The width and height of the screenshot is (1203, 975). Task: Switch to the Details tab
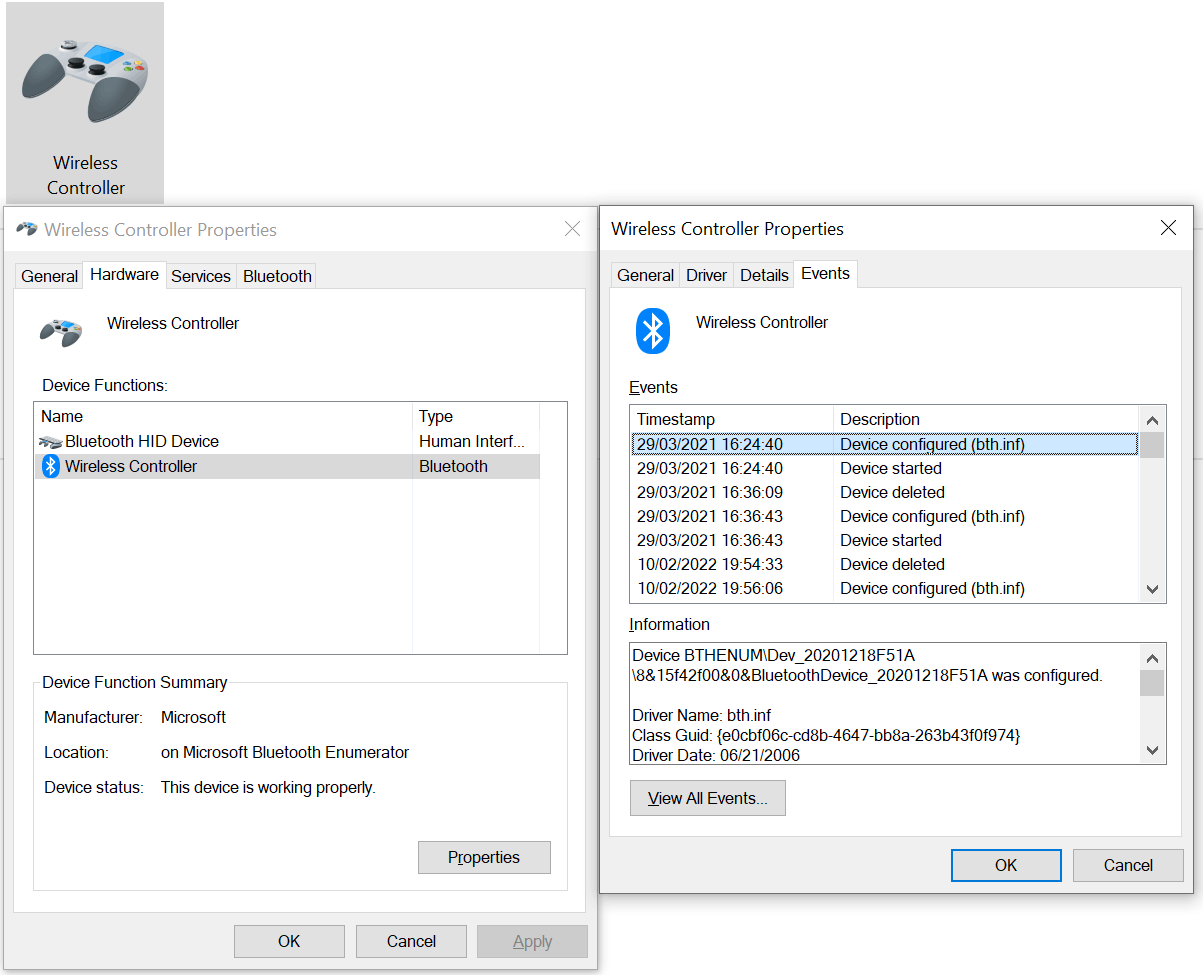pos(763,274)
